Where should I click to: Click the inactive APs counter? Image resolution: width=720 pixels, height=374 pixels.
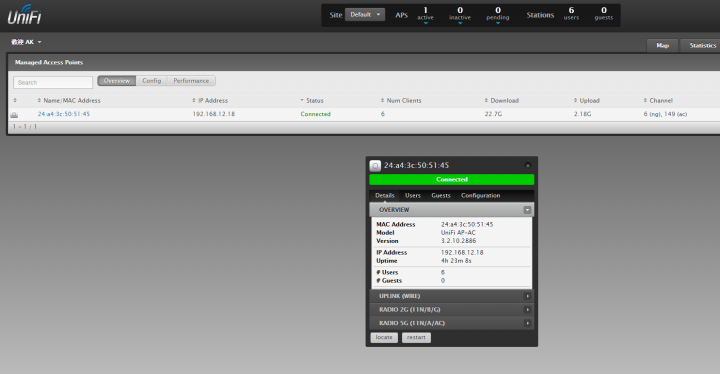click(x=460, y=14)
